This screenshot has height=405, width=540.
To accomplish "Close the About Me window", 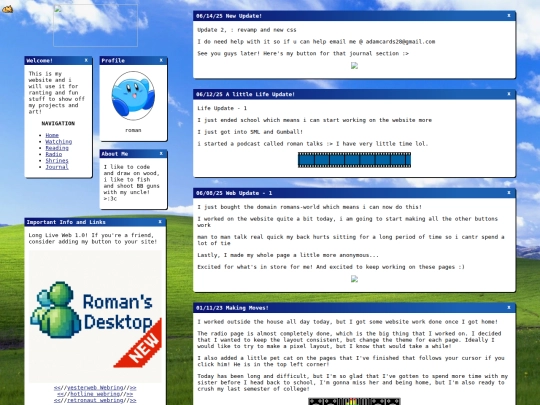I will click(x=161, y=154).
